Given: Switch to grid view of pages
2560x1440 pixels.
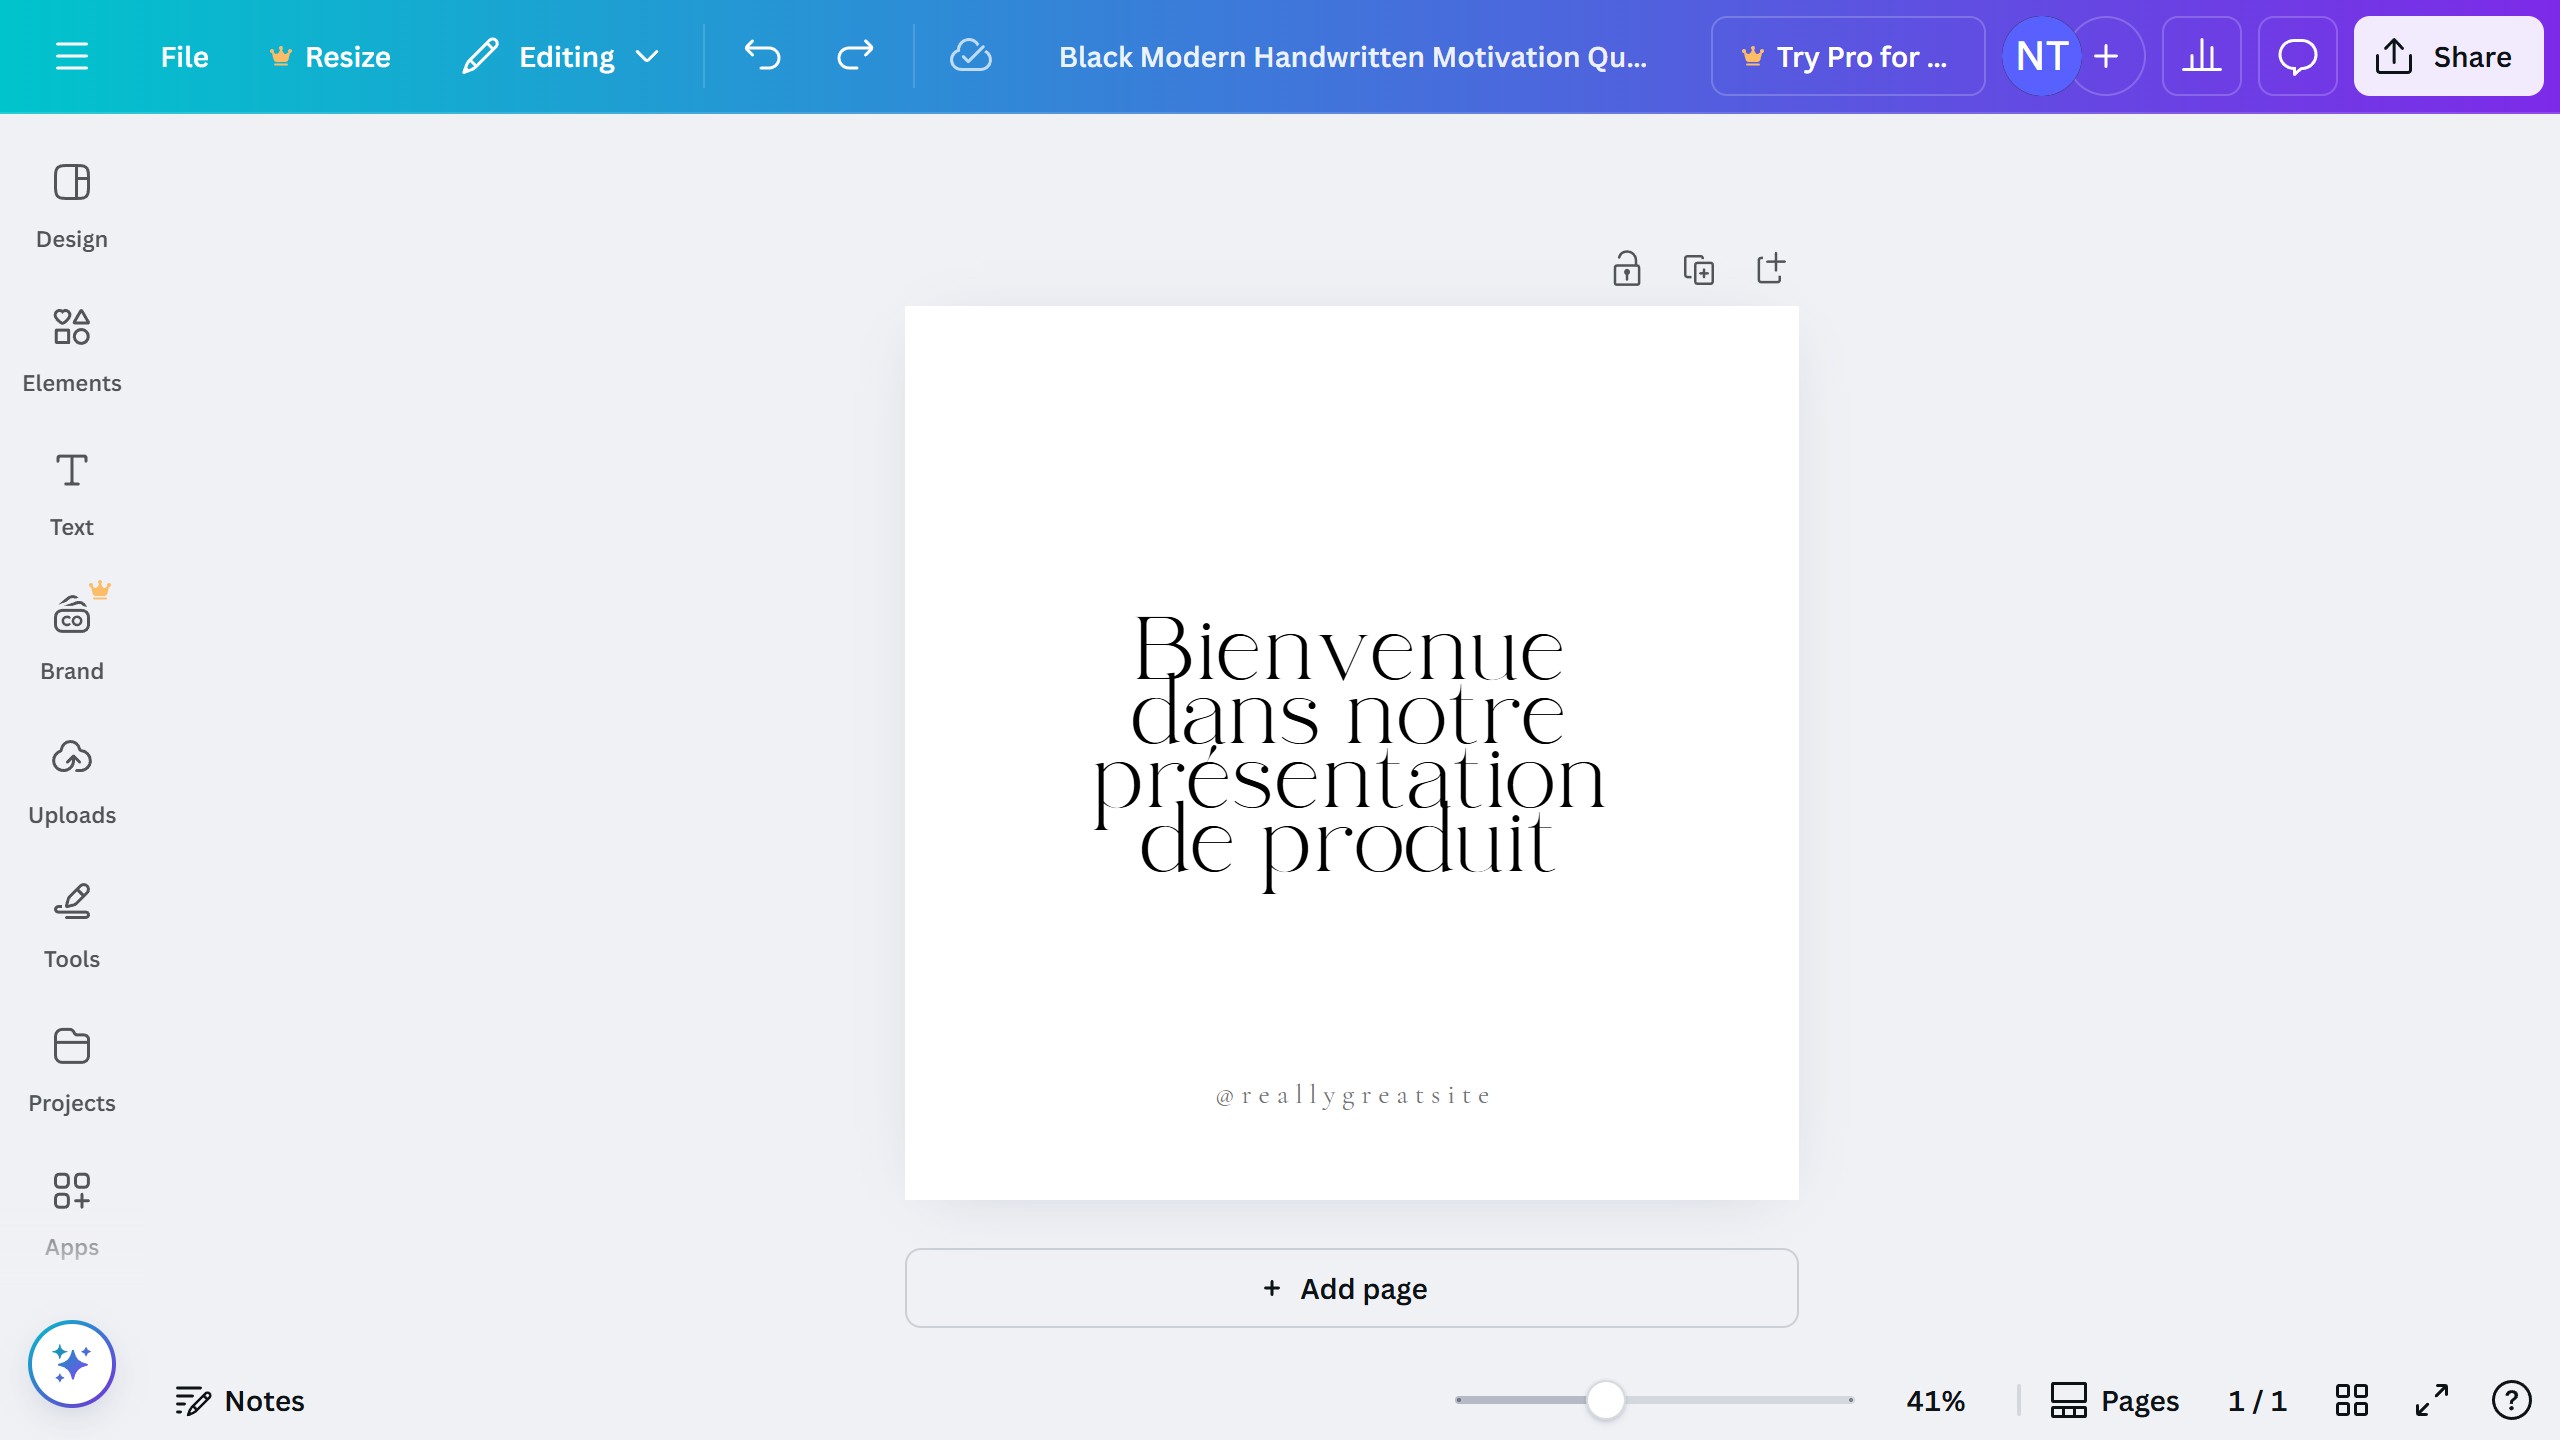Looking at the screenshot, I should [x=2351, y=1400].
